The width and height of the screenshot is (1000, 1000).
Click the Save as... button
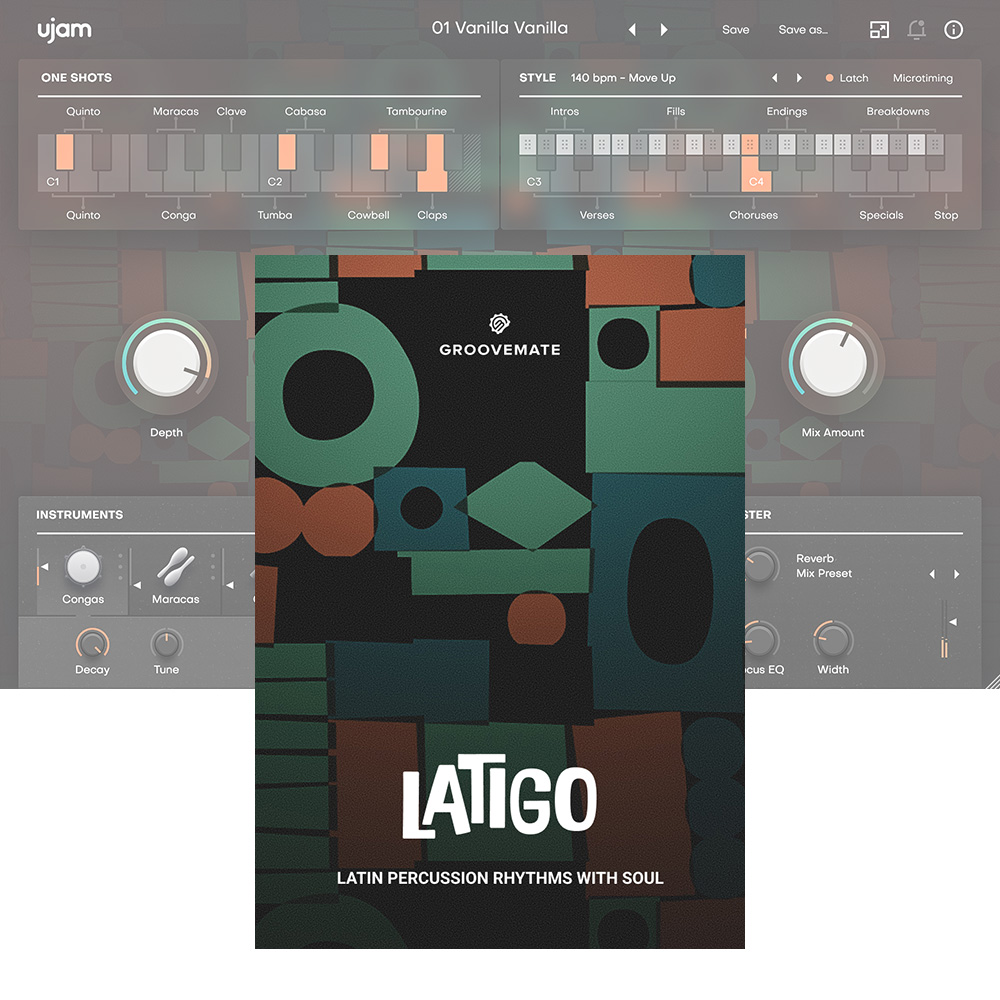[x=802, y=30]
